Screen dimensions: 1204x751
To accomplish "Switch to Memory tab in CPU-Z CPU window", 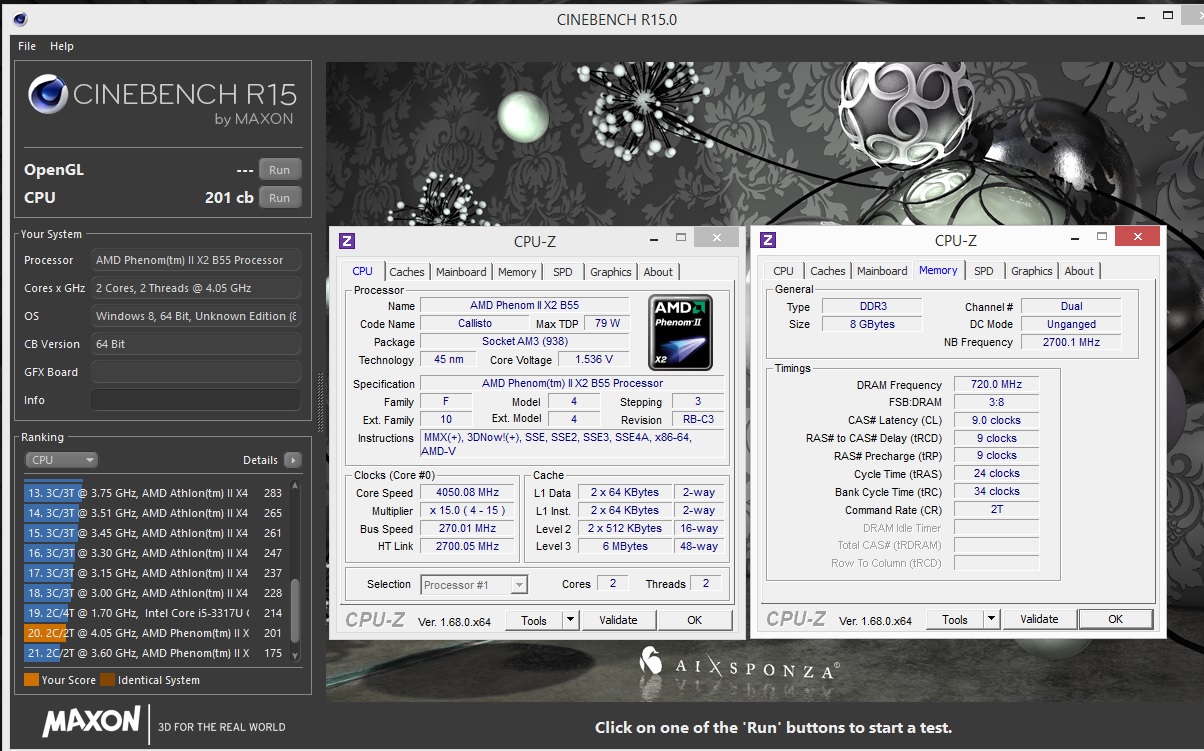I will [517, 272].
